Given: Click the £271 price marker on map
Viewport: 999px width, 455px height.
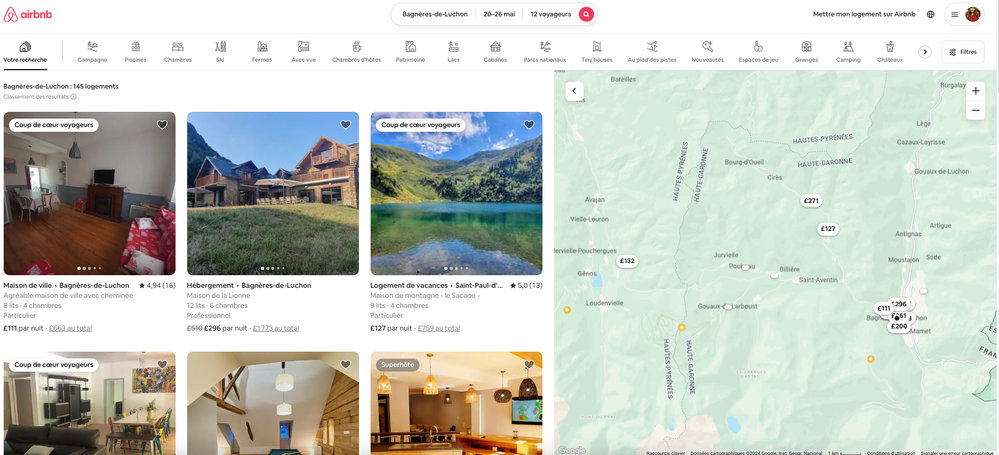Looking at the screenshot, I should tap(811, 201).
